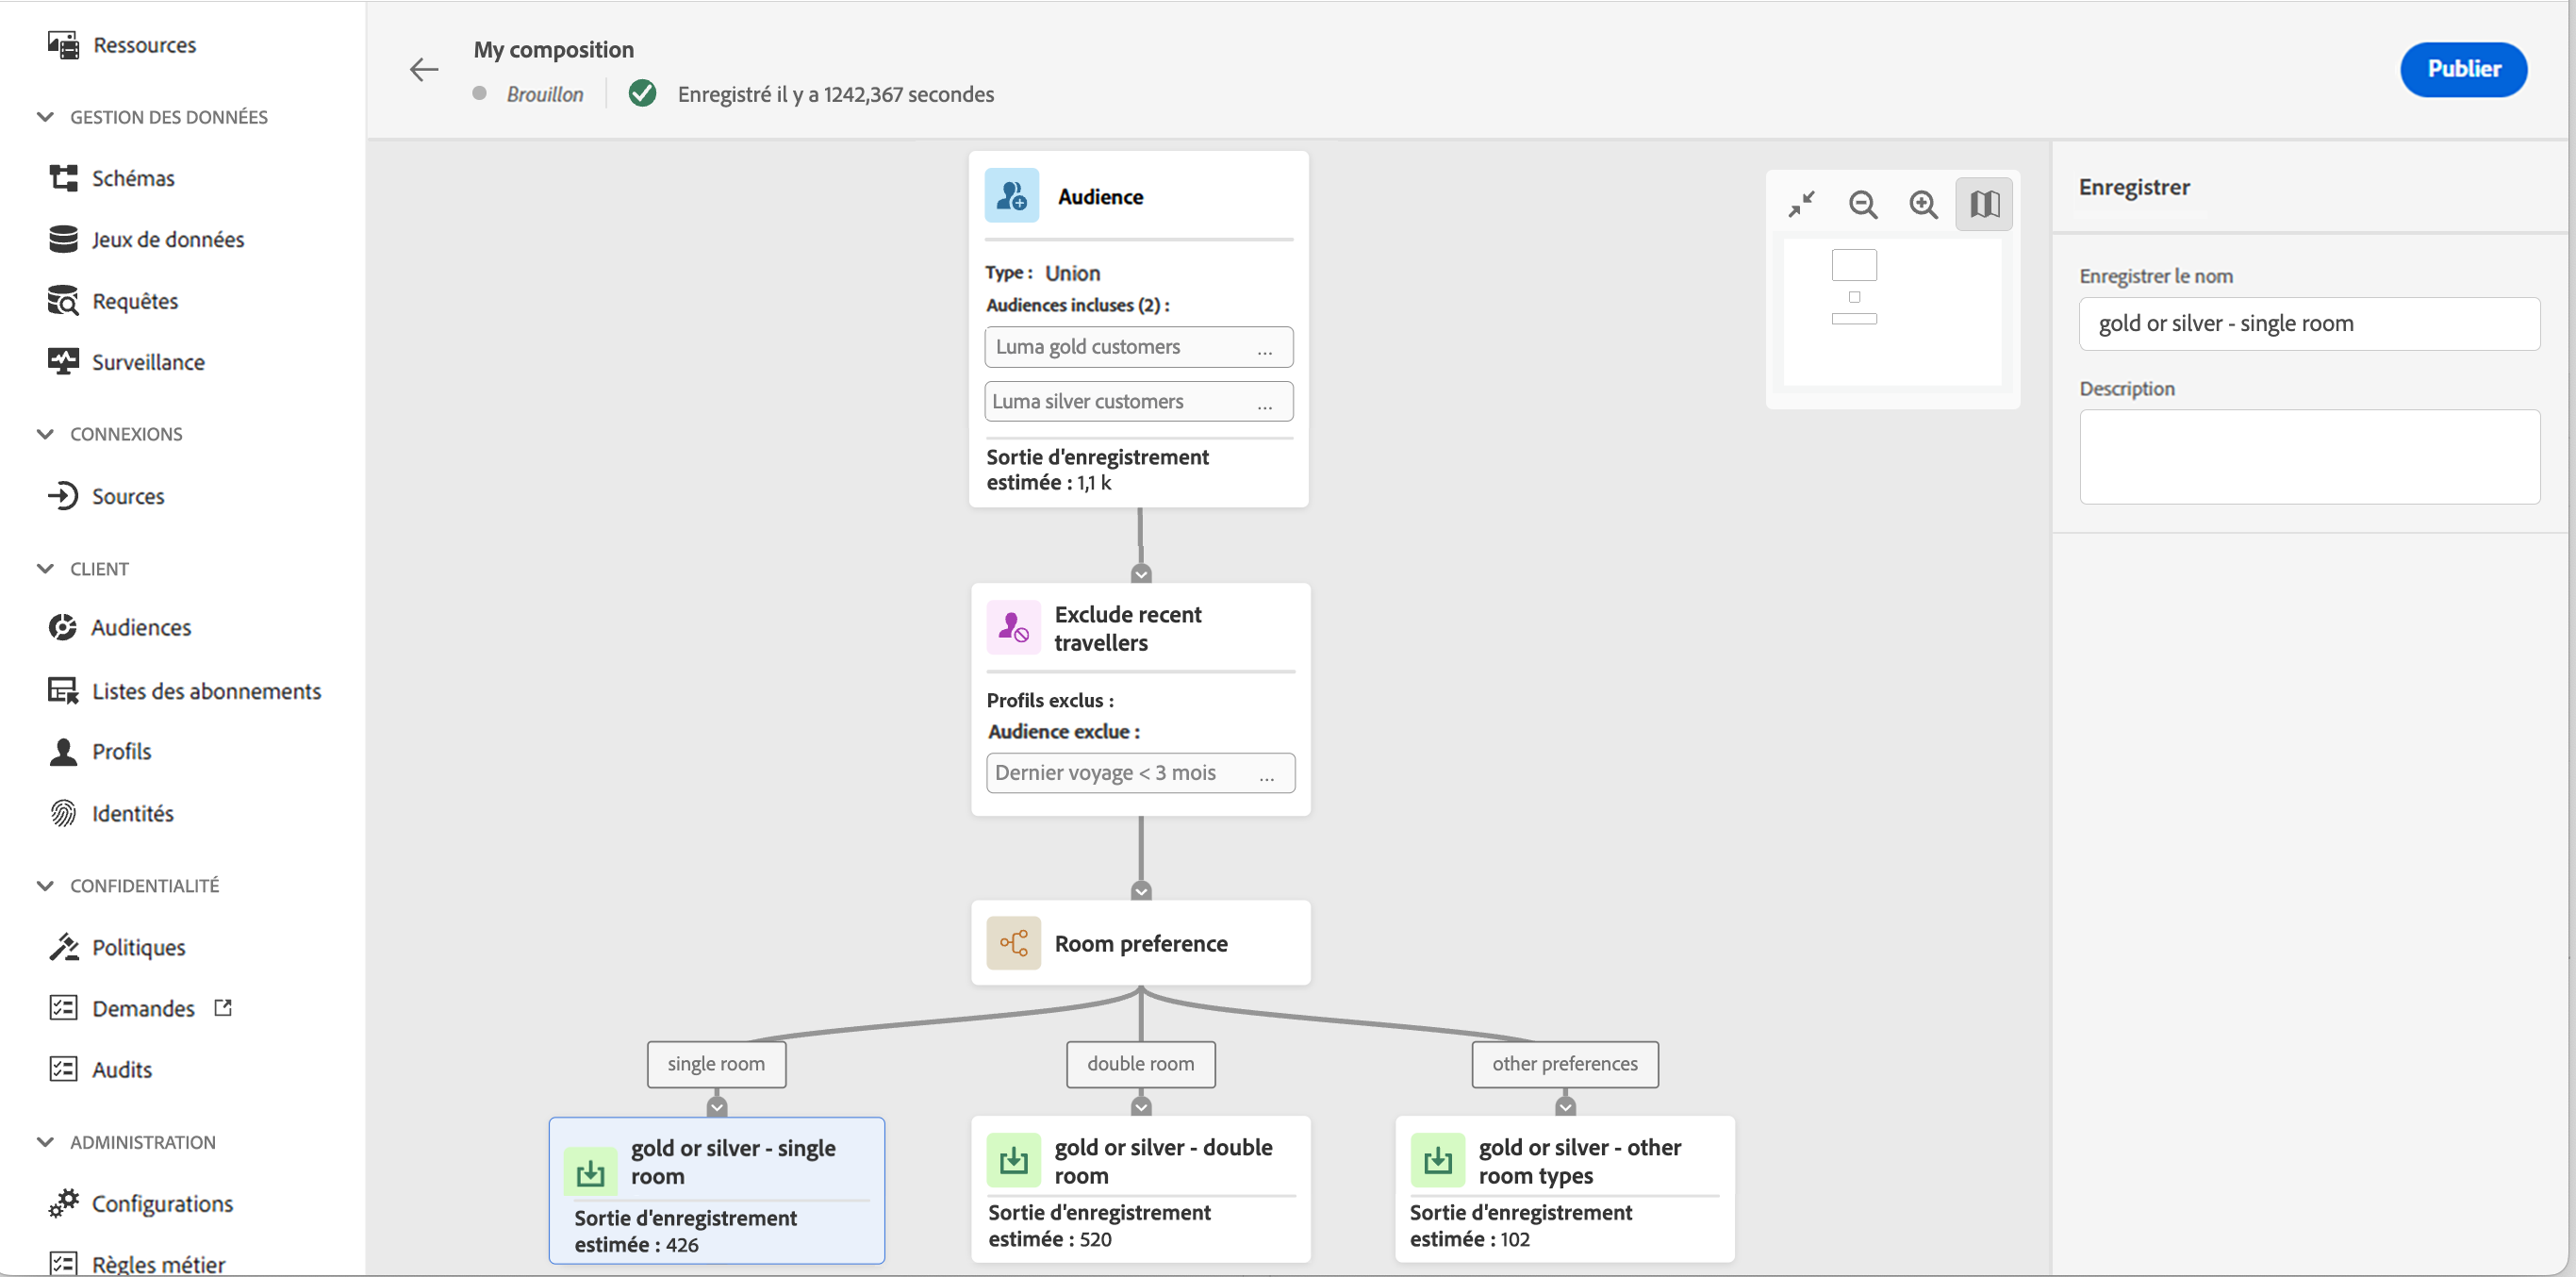
Task: Select the Exclude recent travellers icon
Action: [x=1013, y=628]
